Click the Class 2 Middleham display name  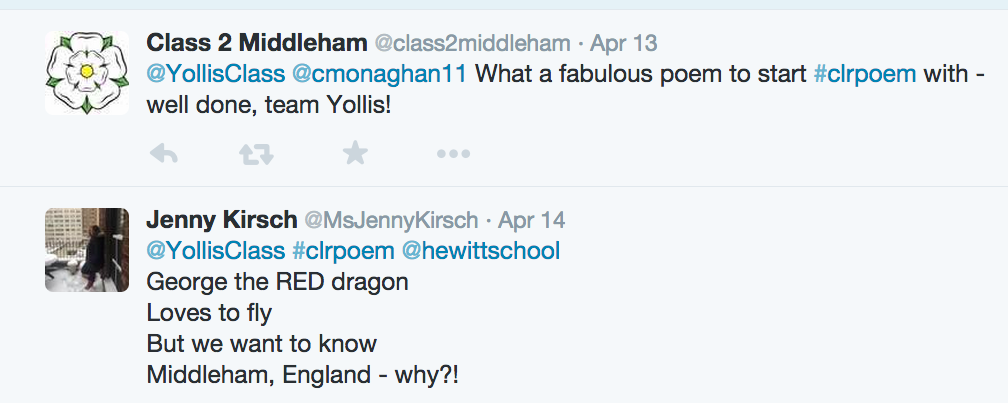(255, 43)
